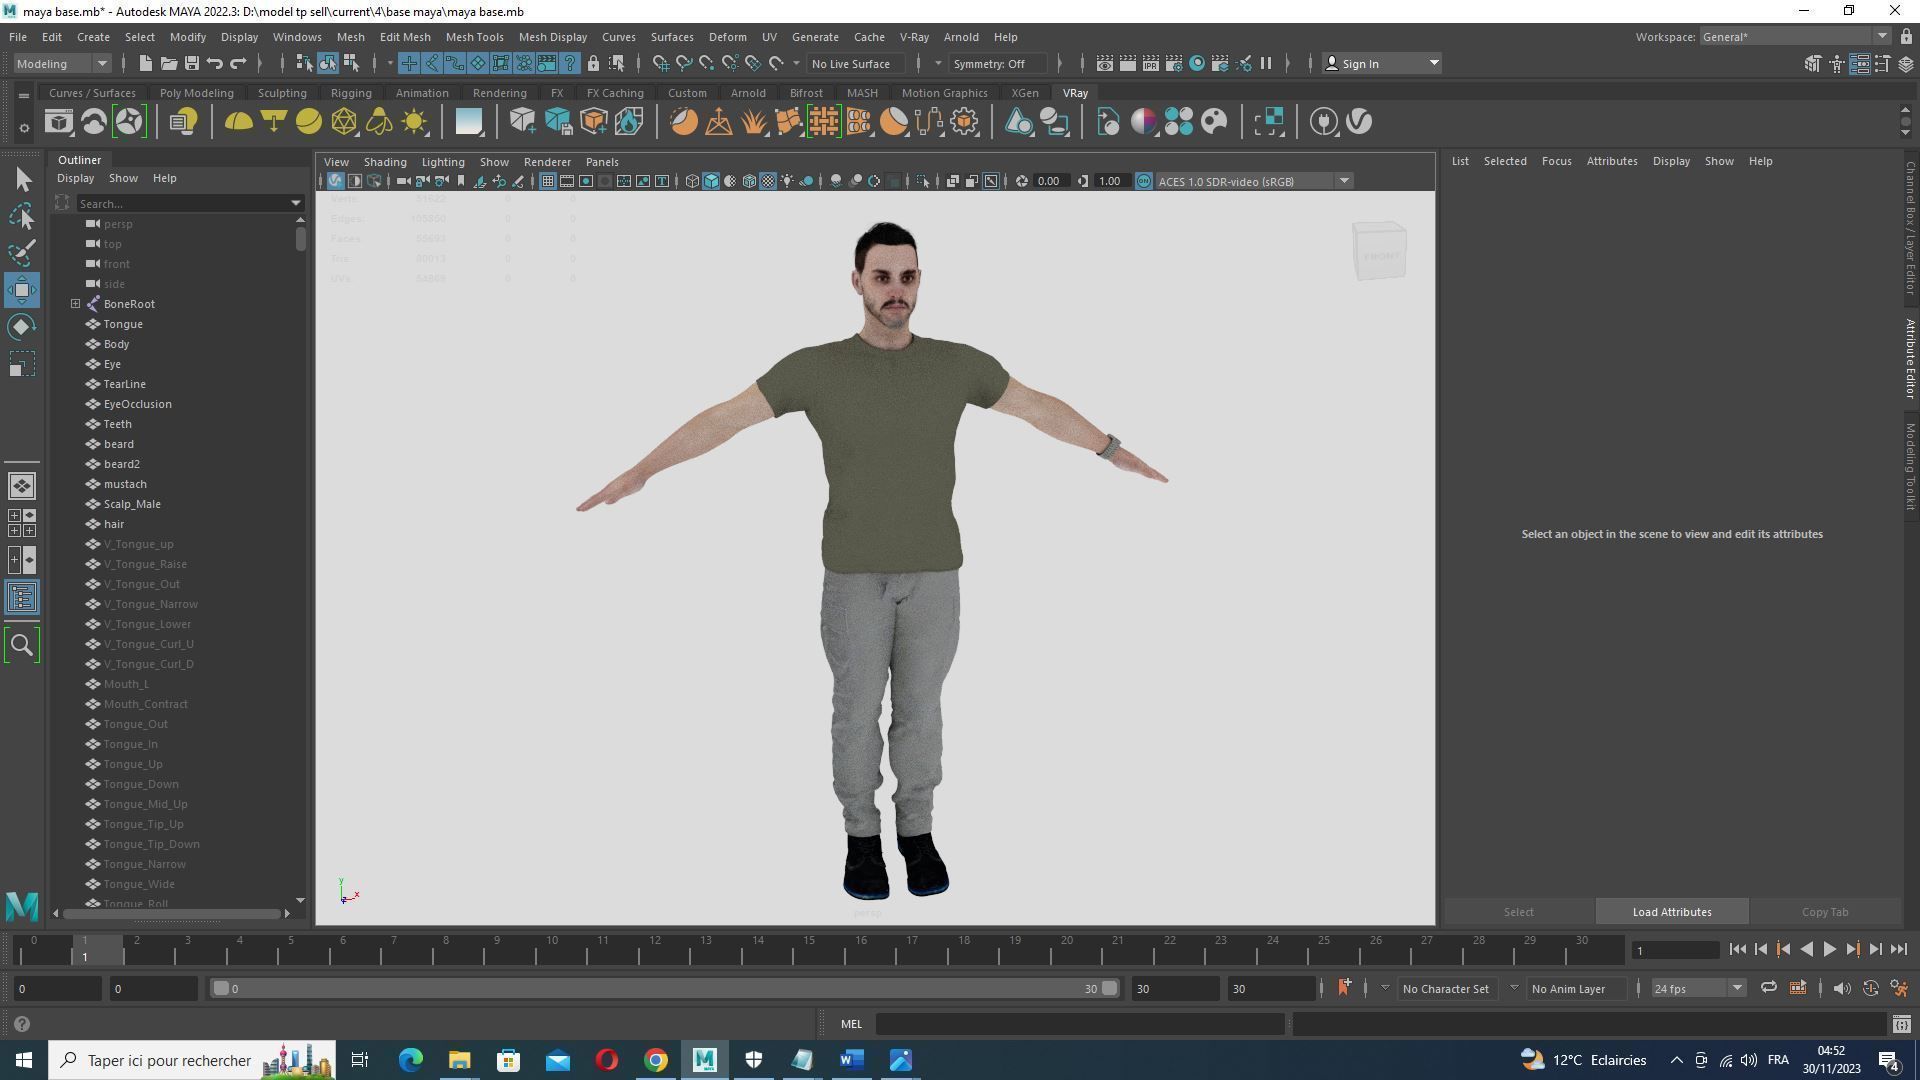1920x1080 pixels.
Task: Activate the Lasso select tool
Action: (22, 216)
